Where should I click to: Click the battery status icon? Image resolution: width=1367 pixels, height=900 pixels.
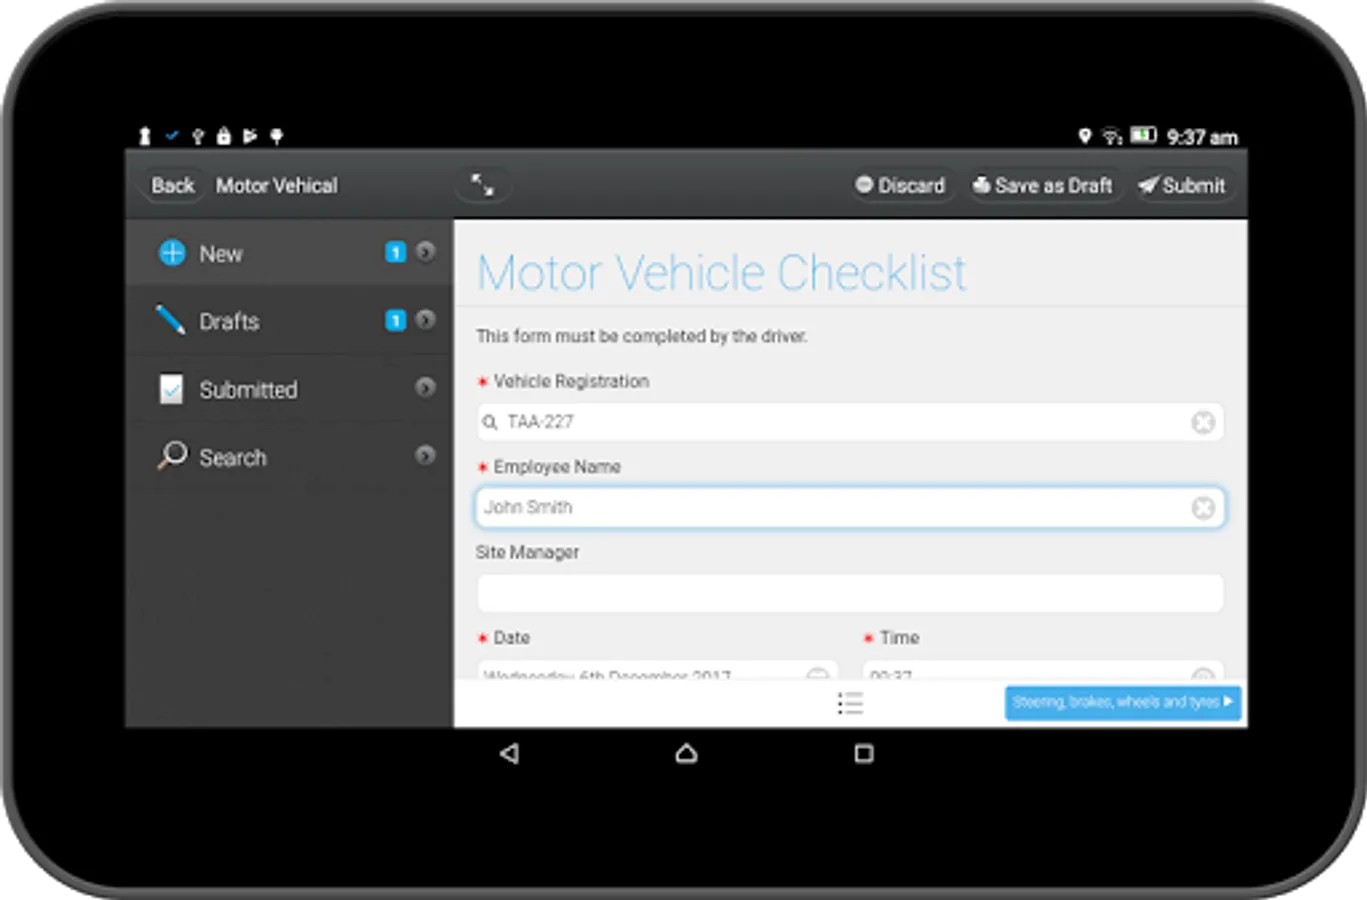pos(1143,135)
